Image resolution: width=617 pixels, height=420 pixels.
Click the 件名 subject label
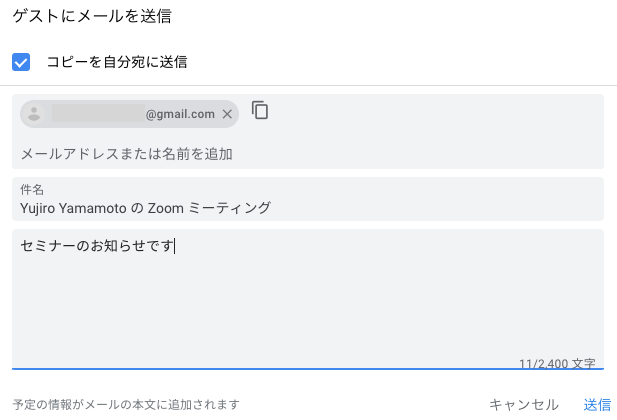(32, 190)
